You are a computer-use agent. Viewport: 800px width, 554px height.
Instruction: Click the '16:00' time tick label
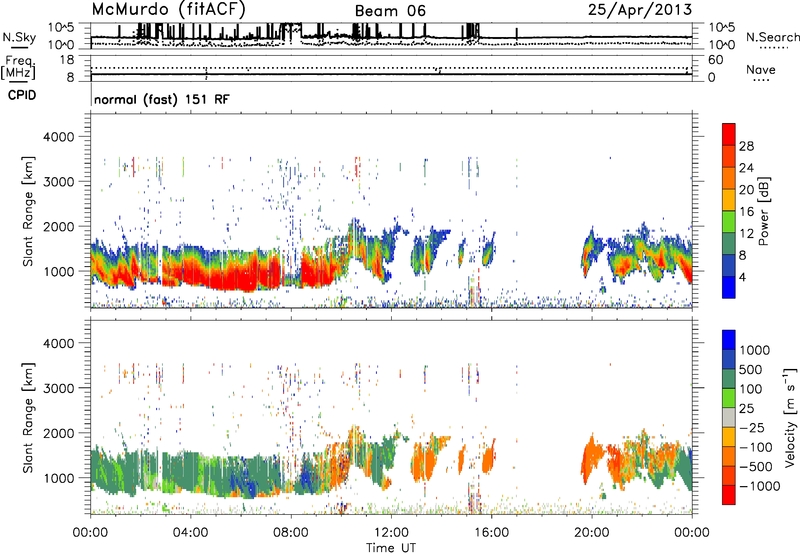click(491, 533)
